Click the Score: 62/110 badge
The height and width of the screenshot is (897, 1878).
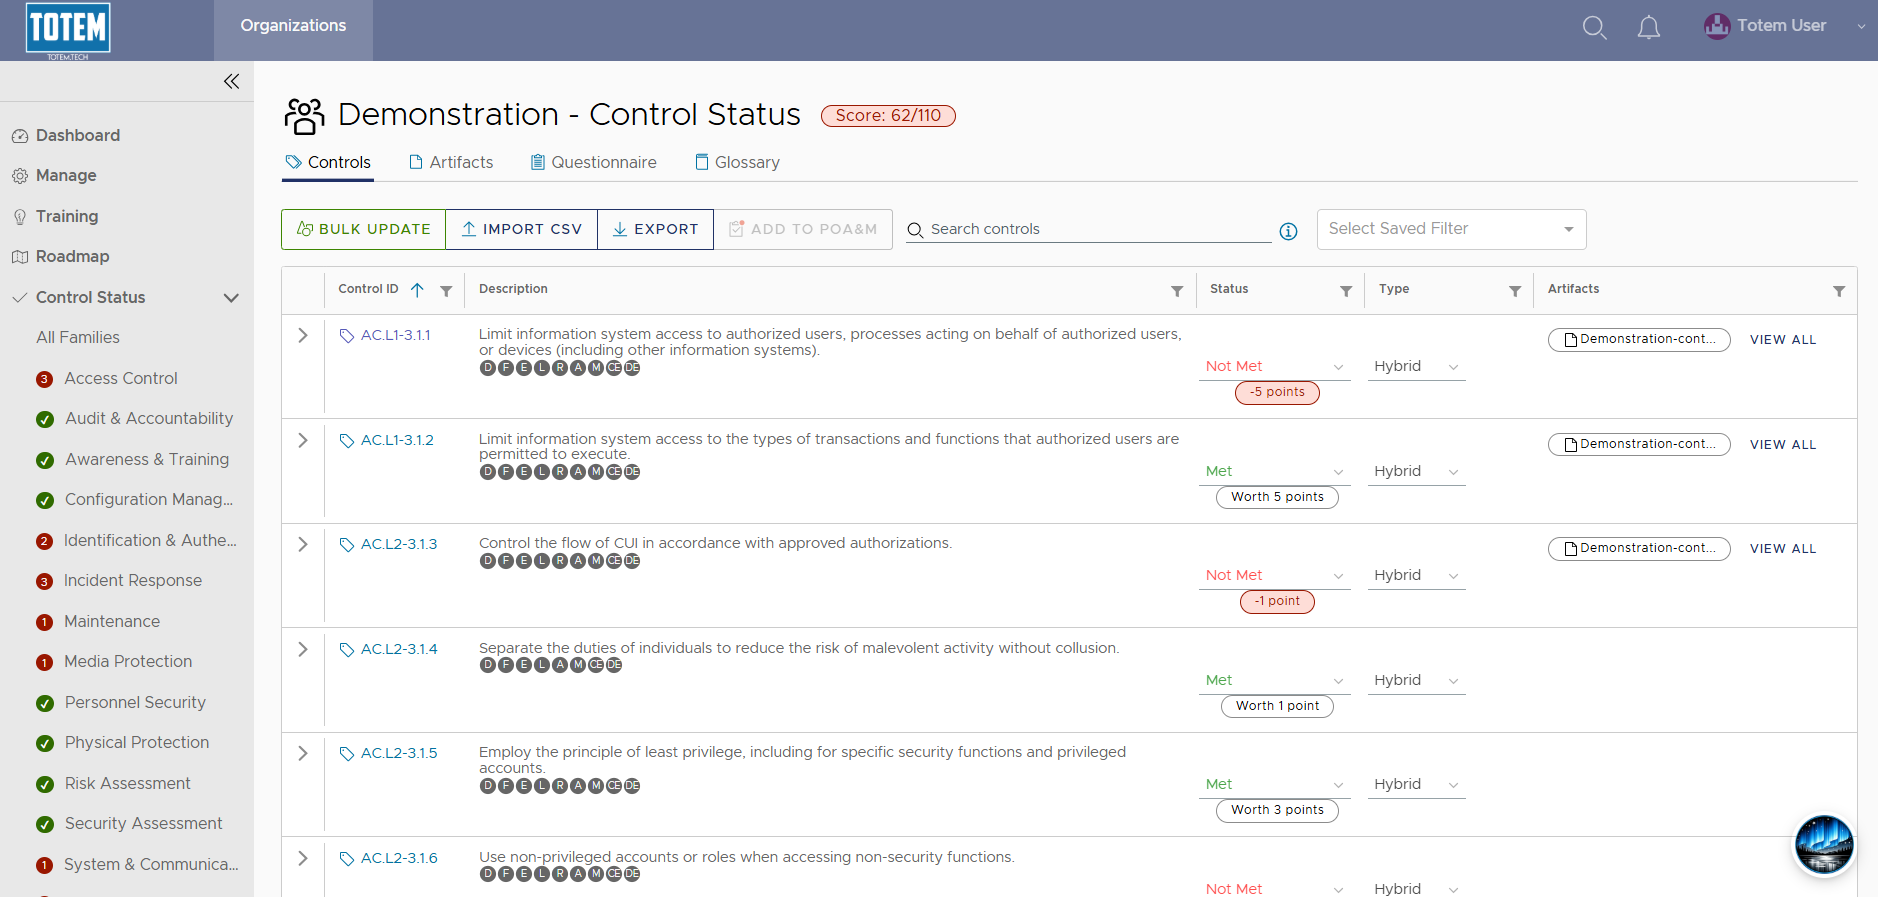[888, 116]
